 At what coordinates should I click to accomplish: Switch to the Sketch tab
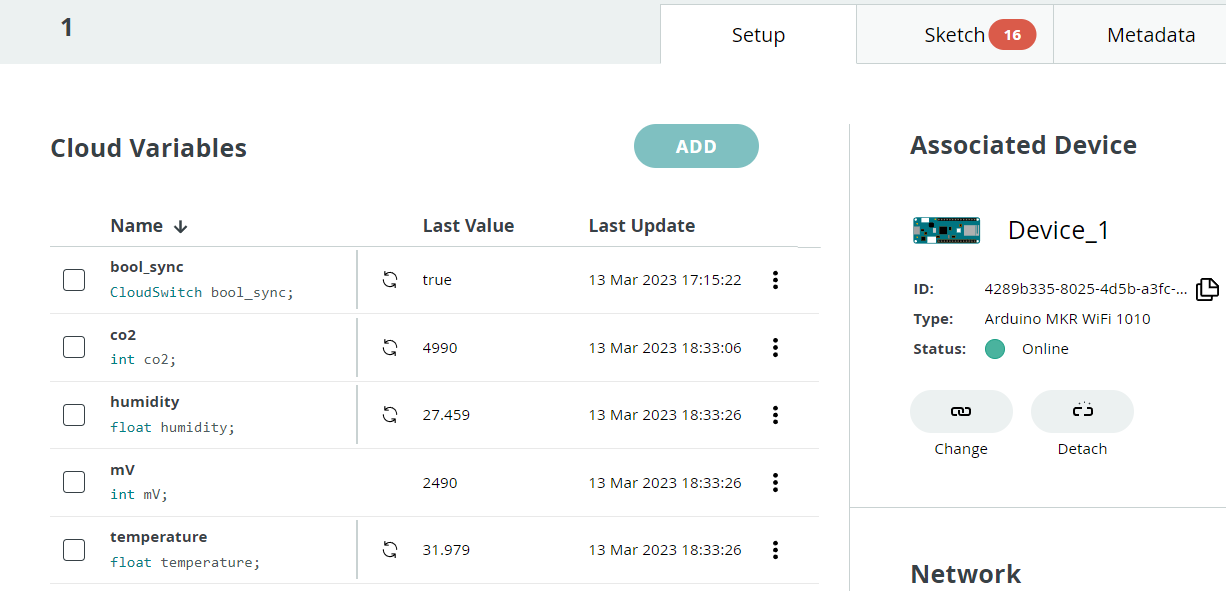955,34
